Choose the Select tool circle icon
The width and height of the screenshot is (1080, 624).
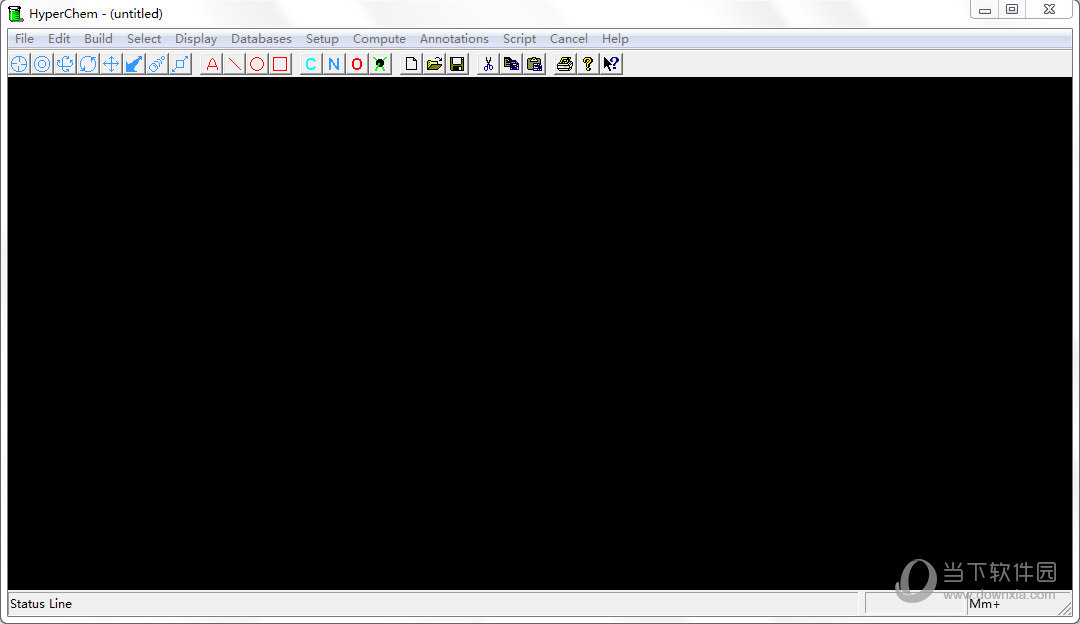click(42, 64)
